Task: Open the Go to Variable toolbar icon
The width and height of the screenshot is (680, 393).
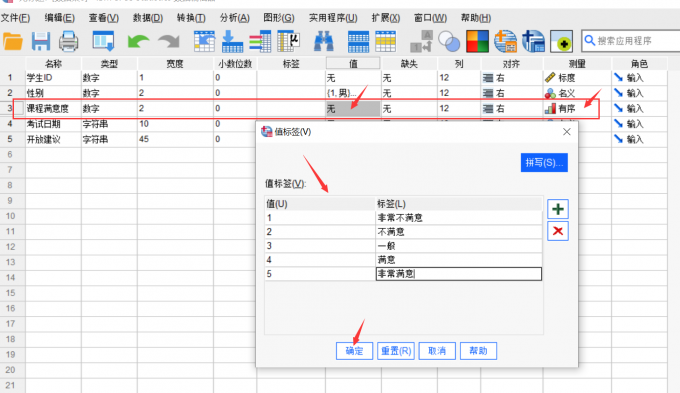Action: pyautogui.click(x=232, y=42)
